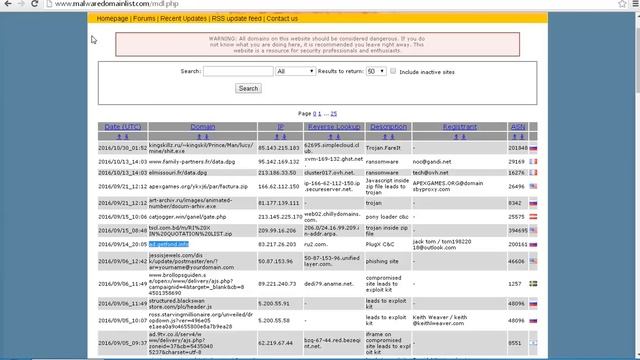
Task: Reload the page with the refresh icon
Action: (x=35, y=4)
